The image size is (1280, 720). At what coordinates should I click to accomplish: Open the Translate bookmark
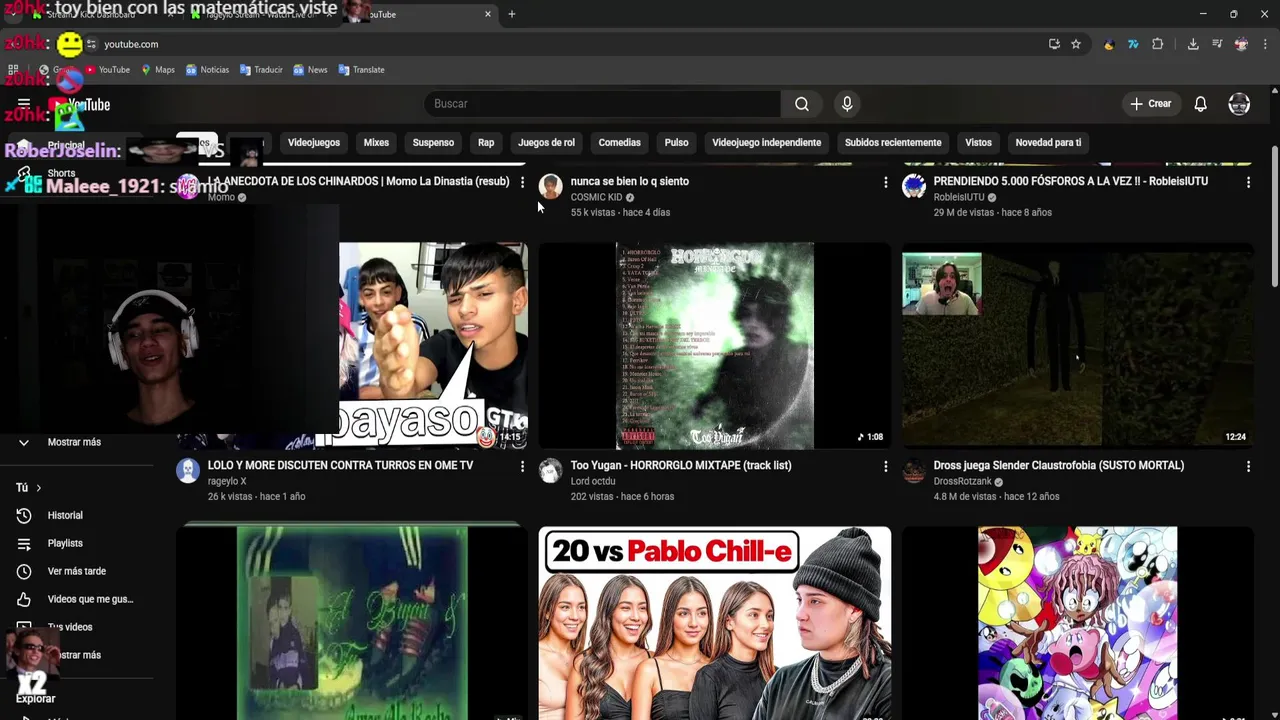[361, 70]
